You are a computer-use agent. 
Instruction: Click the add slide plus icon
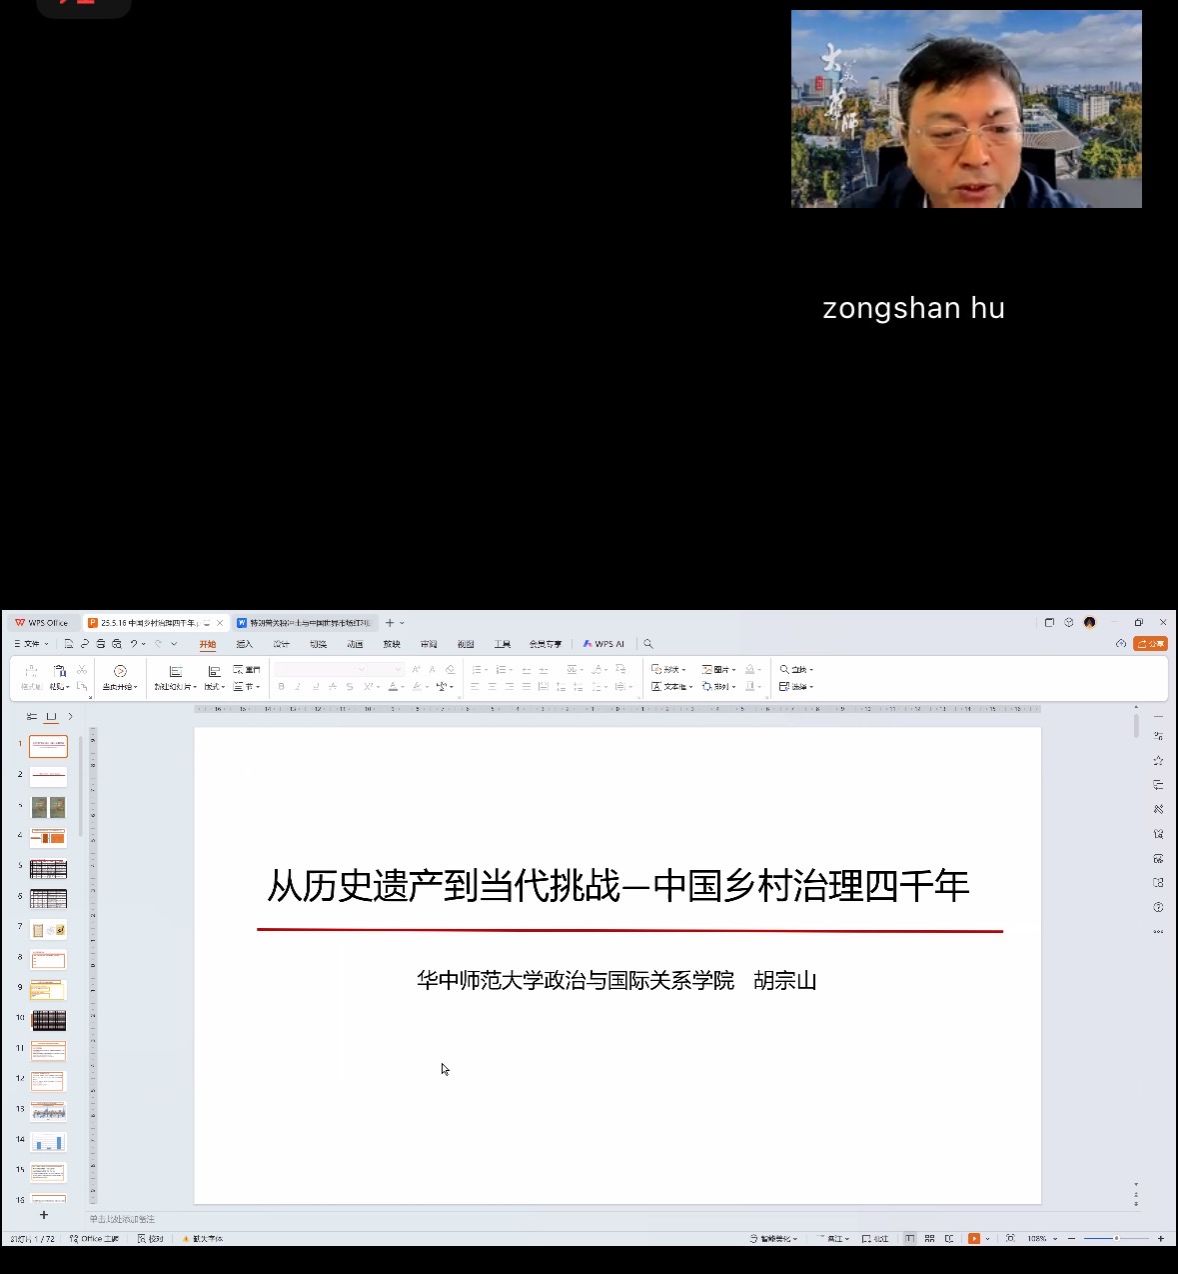(44, 1214)
